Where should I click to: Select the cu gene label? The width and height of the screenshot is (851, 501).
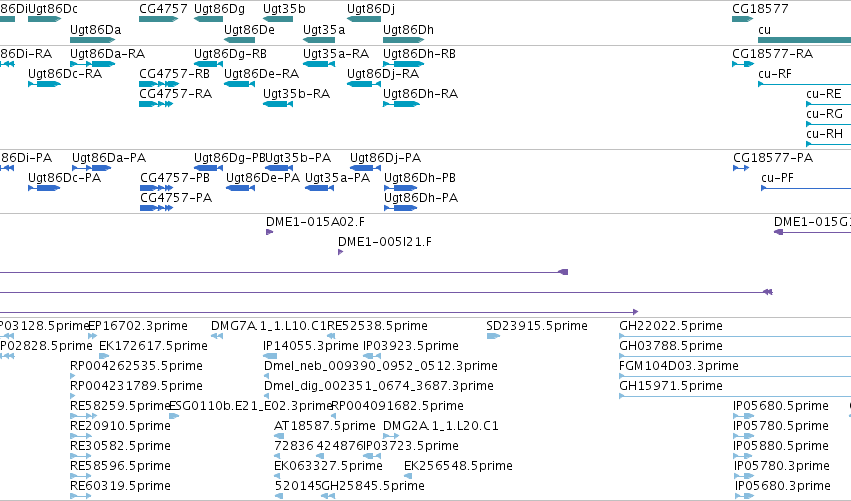[764, 29]
